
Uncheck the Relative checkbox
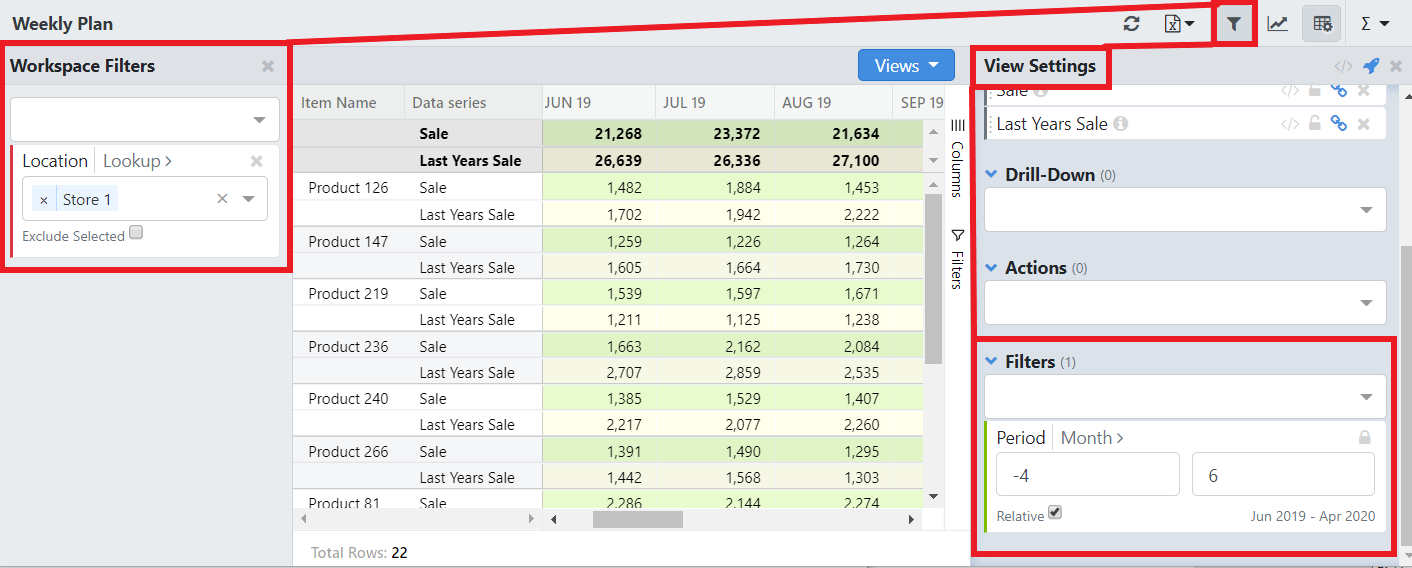1055,513
